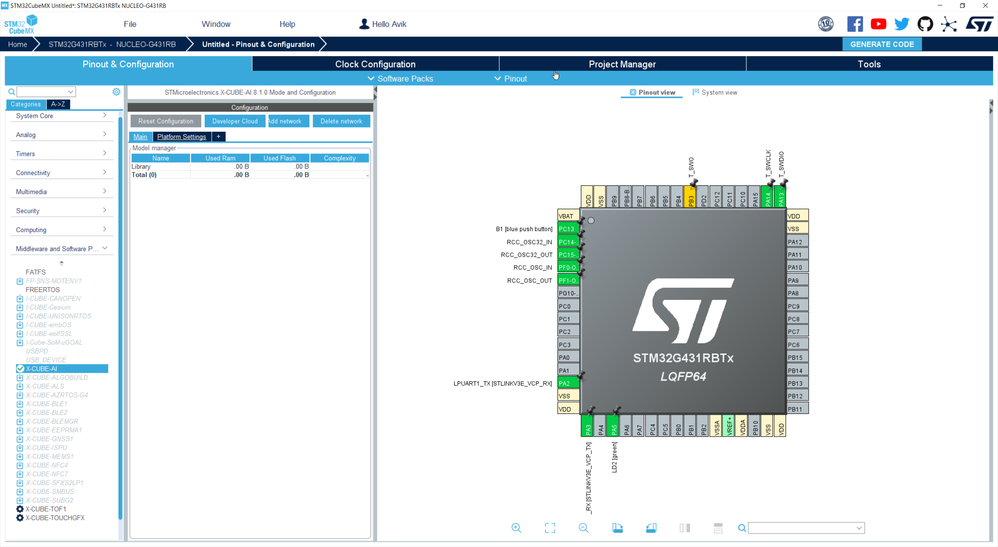Collapse Middleware and Software Packs category
998x547 pixels.
[x=61, y=248]
